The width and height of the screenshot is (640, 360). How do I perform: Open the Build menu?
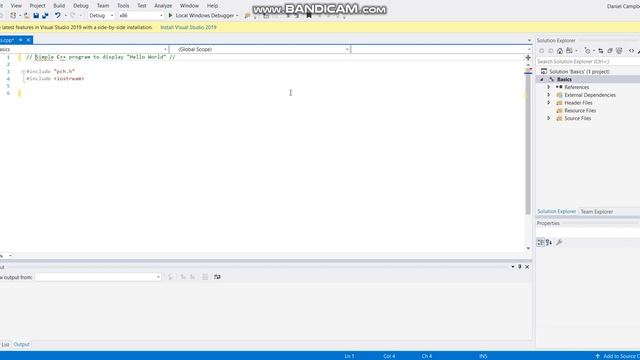(59, 6)
